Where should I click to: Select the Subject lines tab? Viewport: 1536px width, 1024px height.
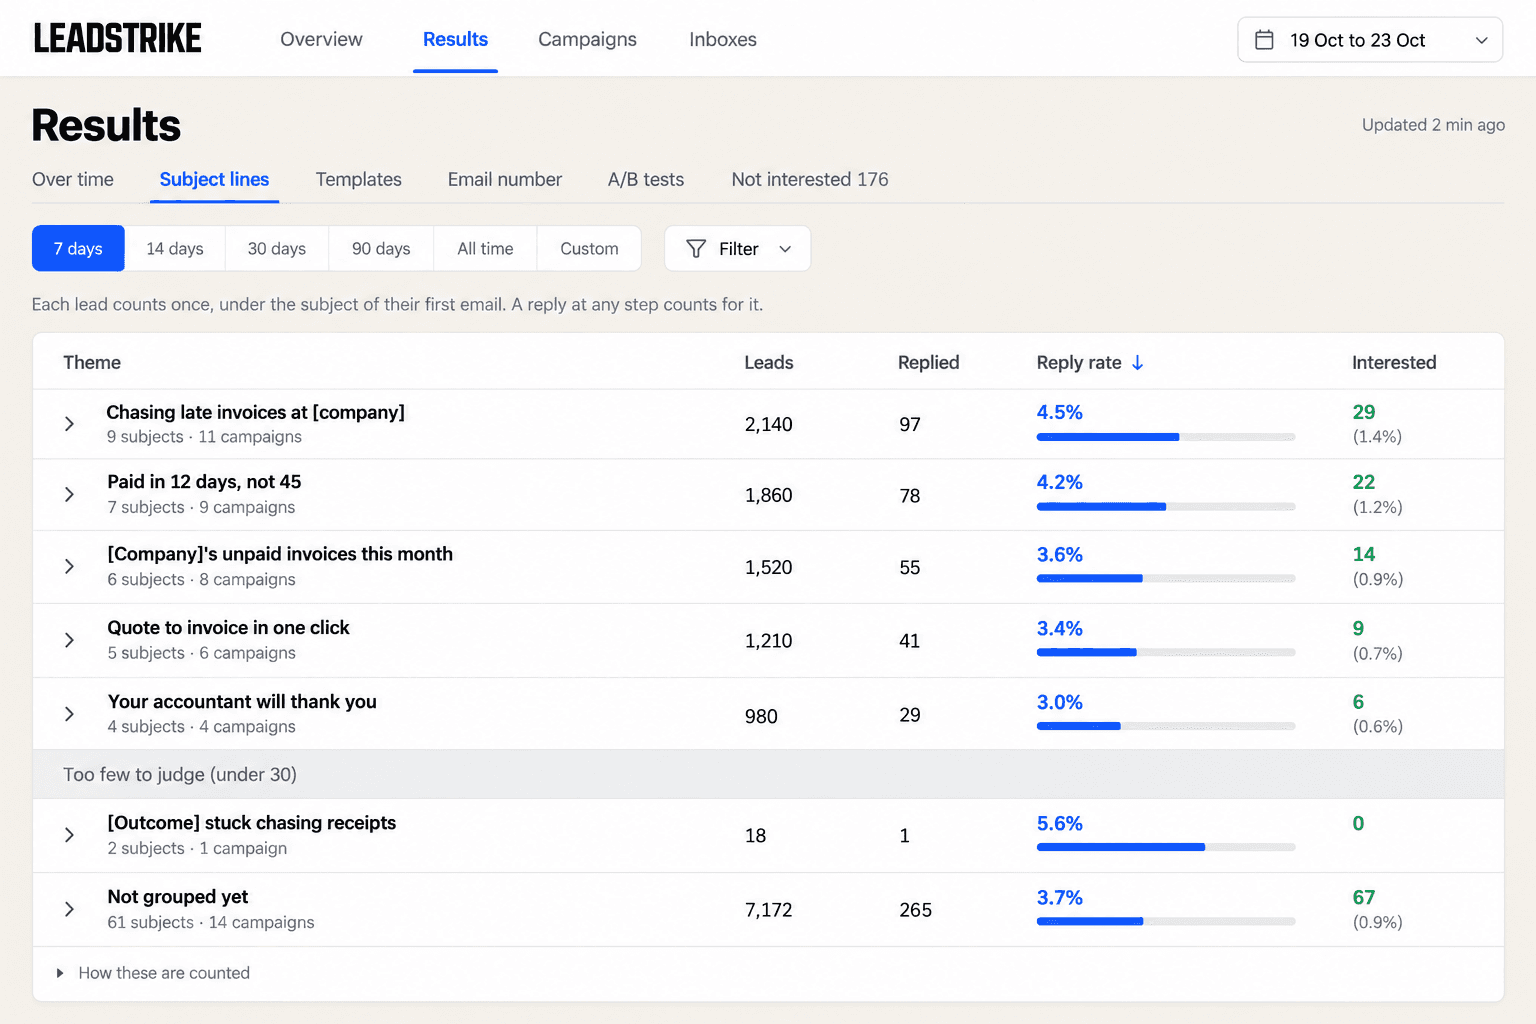click(x=214, y=179)
